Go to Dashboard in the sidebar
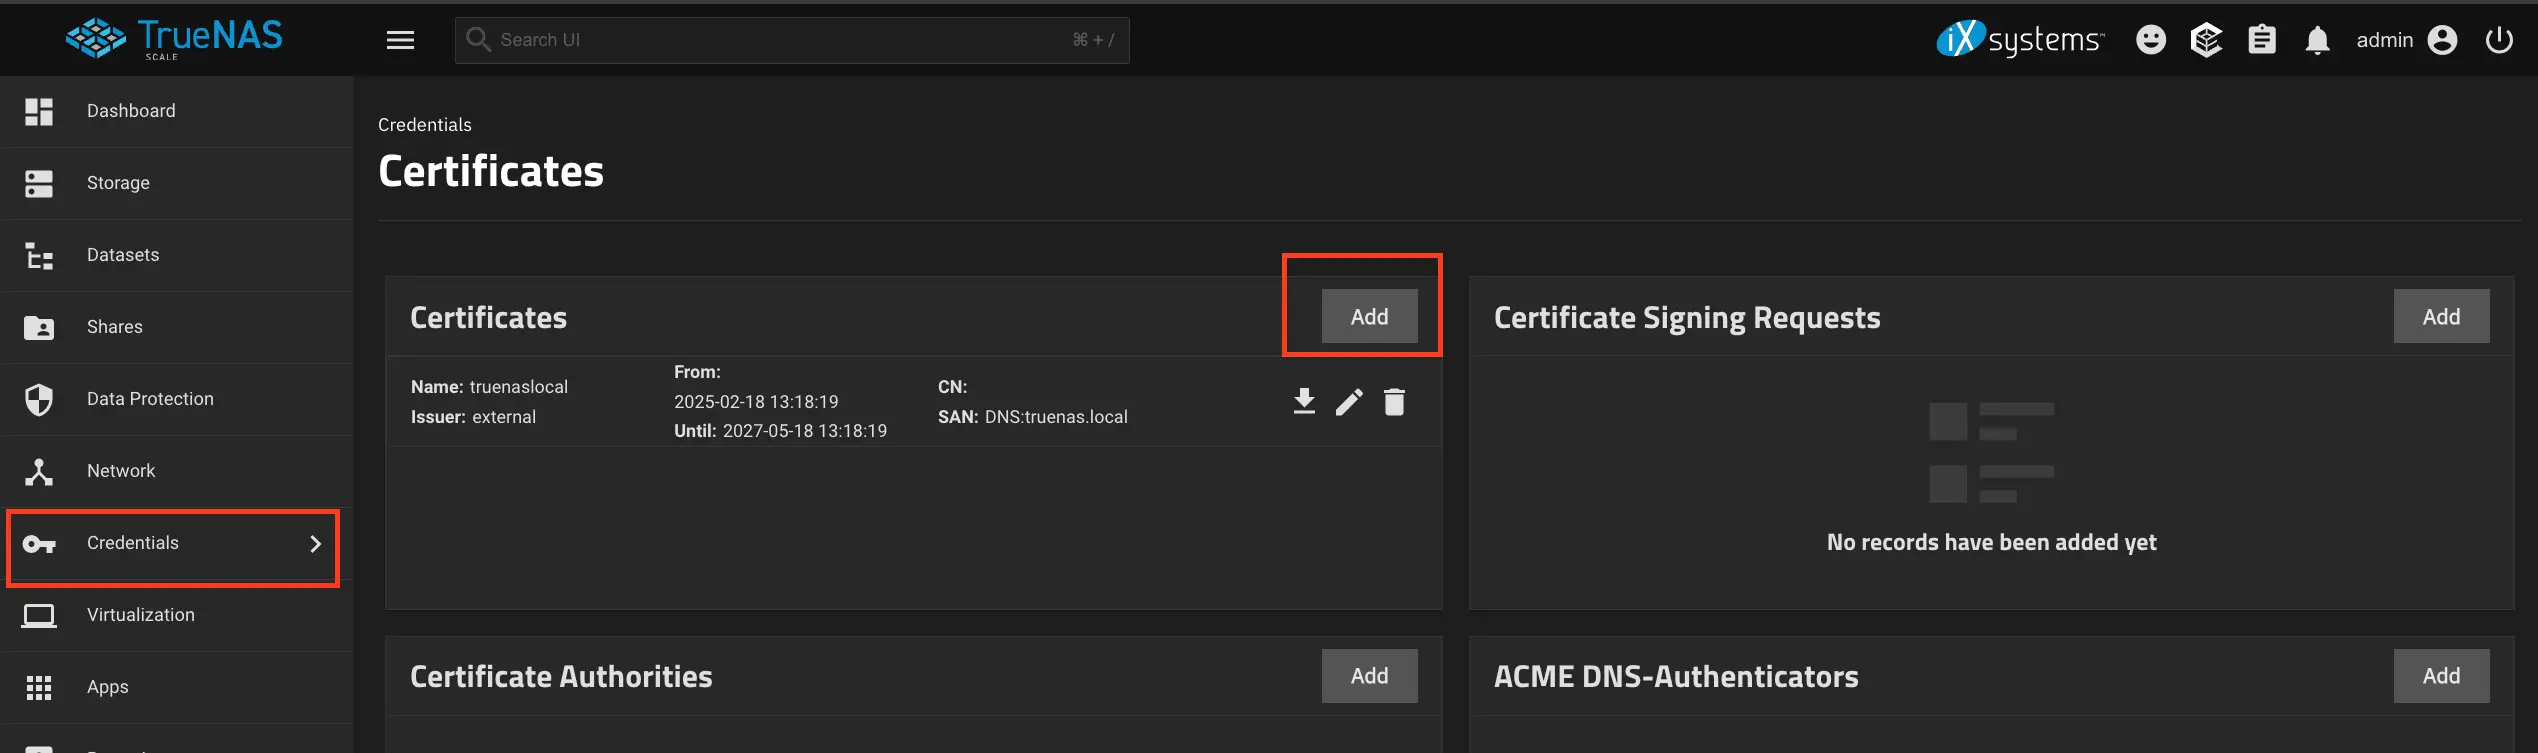Viewport: 2538px width, 753px height. pos(176,111)
